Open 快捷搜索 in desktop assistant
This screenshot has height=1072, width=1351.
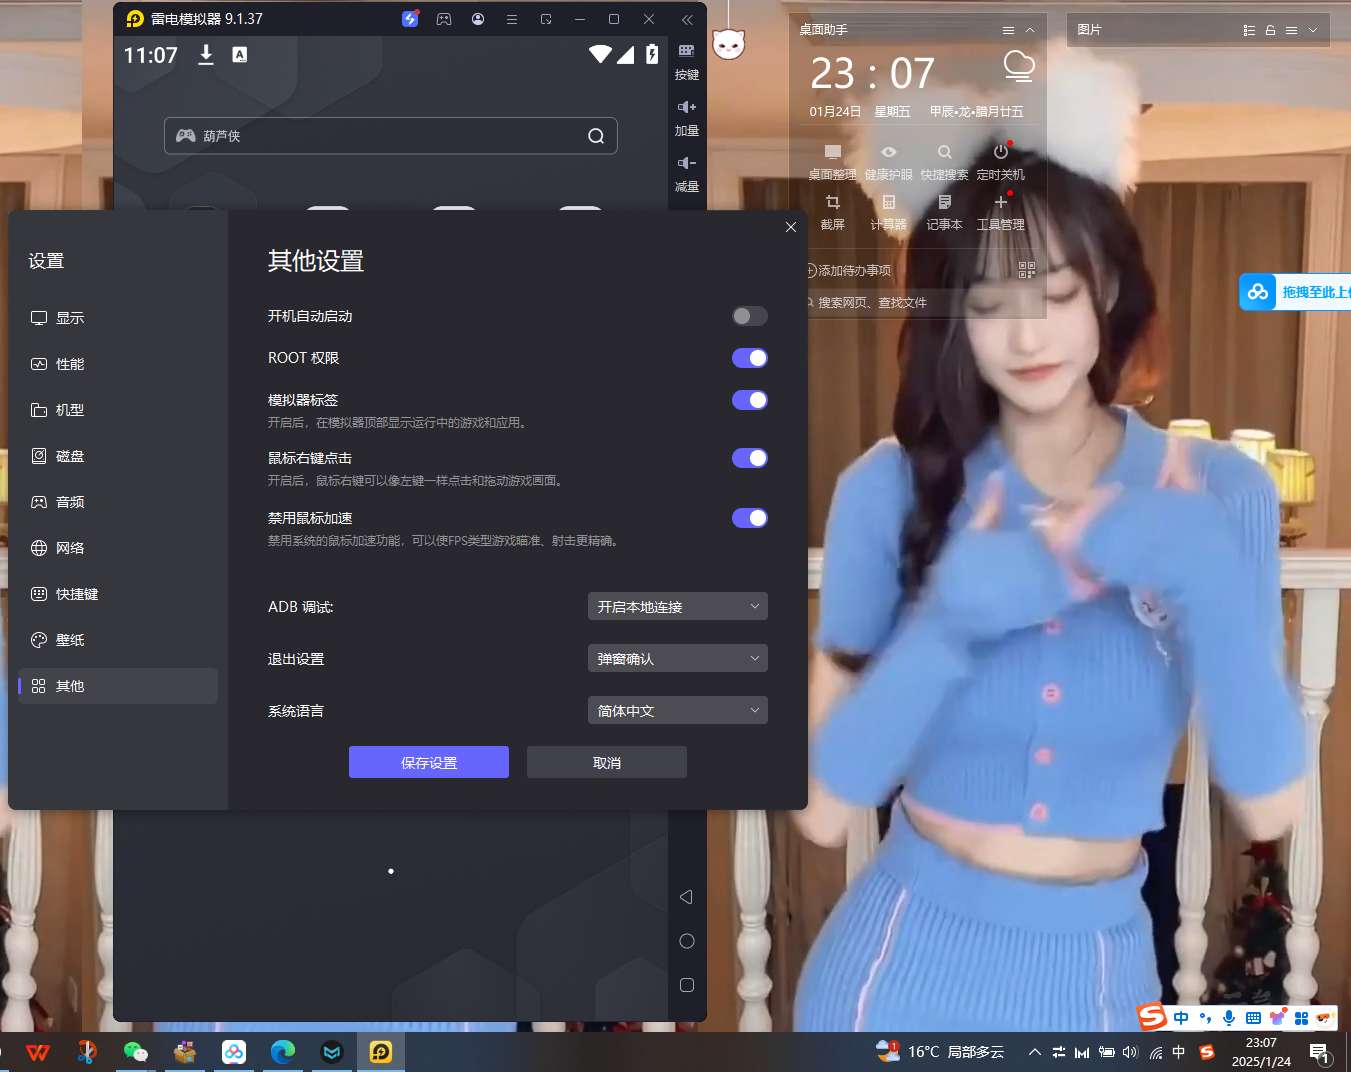click(944, 162)
